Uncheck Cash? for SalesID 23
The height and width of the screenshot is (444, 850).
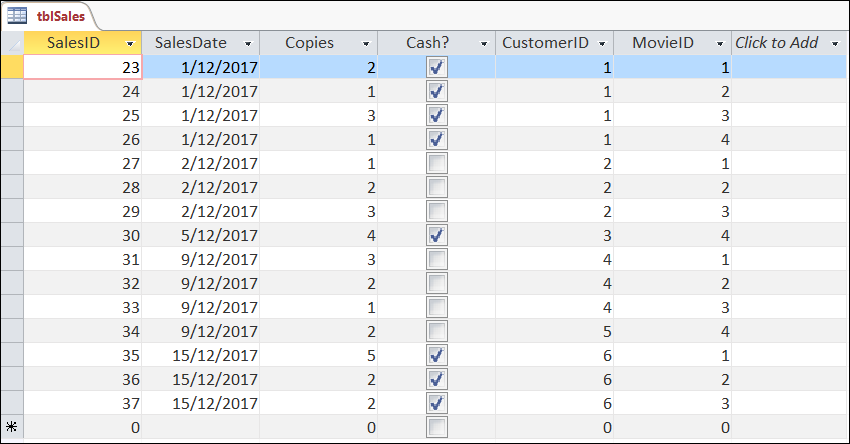point(436,67)
